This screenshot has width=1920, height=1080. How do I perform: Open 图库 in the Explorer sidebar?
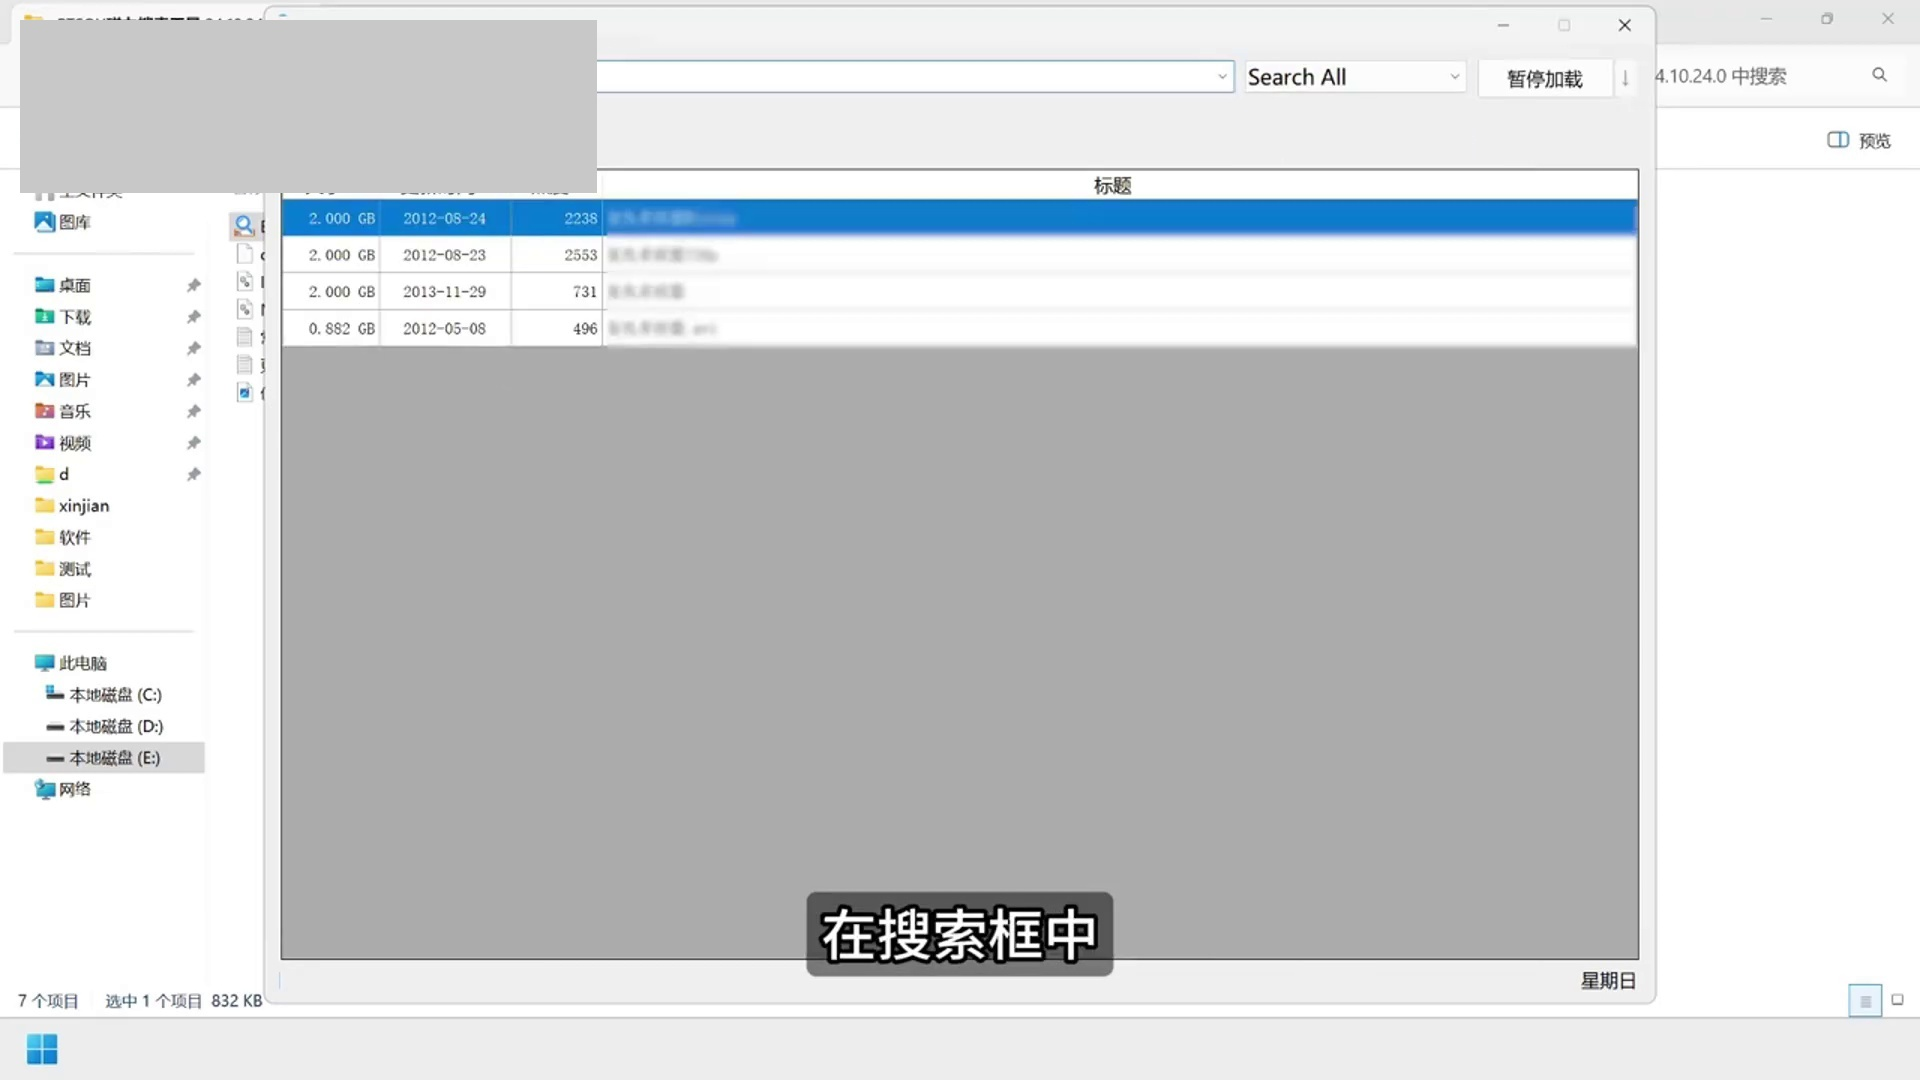tap(63, 222)
